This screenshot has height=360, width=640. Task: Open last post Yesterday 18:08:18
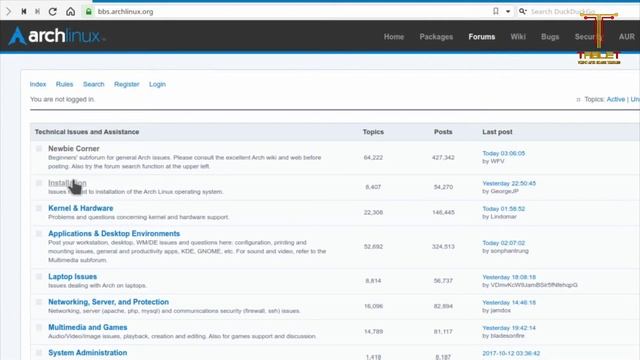[x=509, y=278]
